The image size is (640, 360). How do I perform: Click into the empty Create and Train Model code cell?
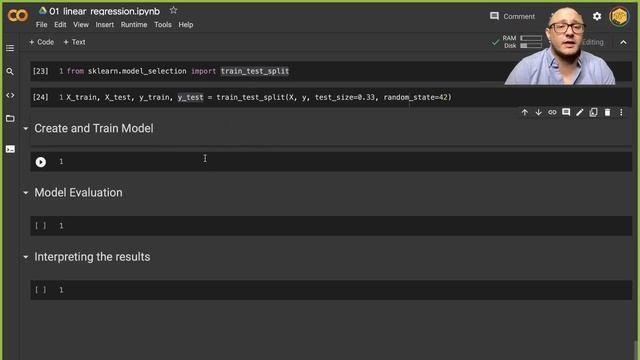pyautogui.click(x=331, y=162)
